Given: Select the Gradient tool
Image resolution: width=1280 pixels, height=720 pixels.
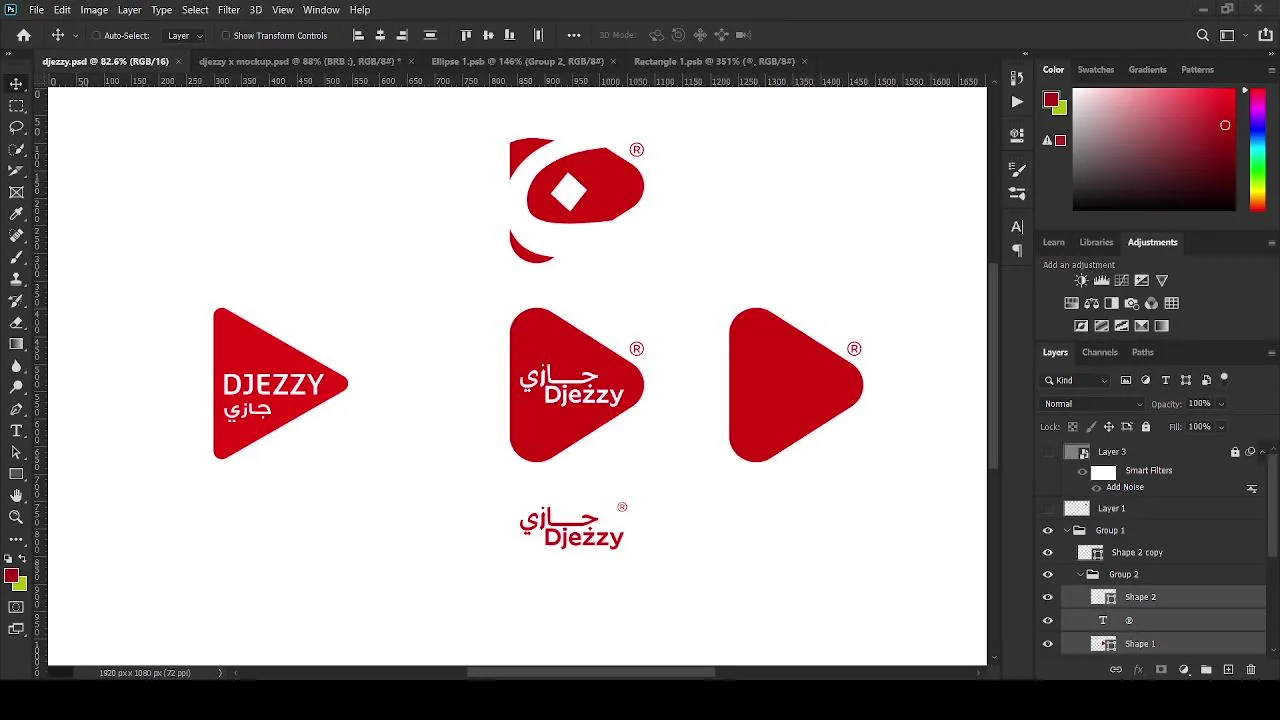Looking at the screenshot, I should tap(16, 344).
